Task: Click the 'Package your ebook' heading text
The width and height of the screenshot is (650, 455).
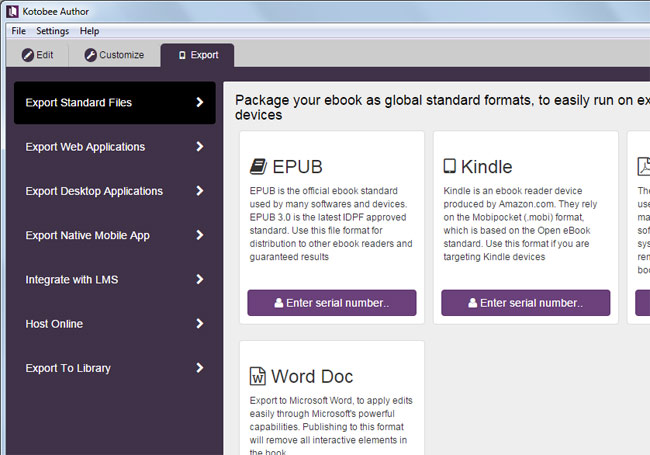Action: point(442,107)
